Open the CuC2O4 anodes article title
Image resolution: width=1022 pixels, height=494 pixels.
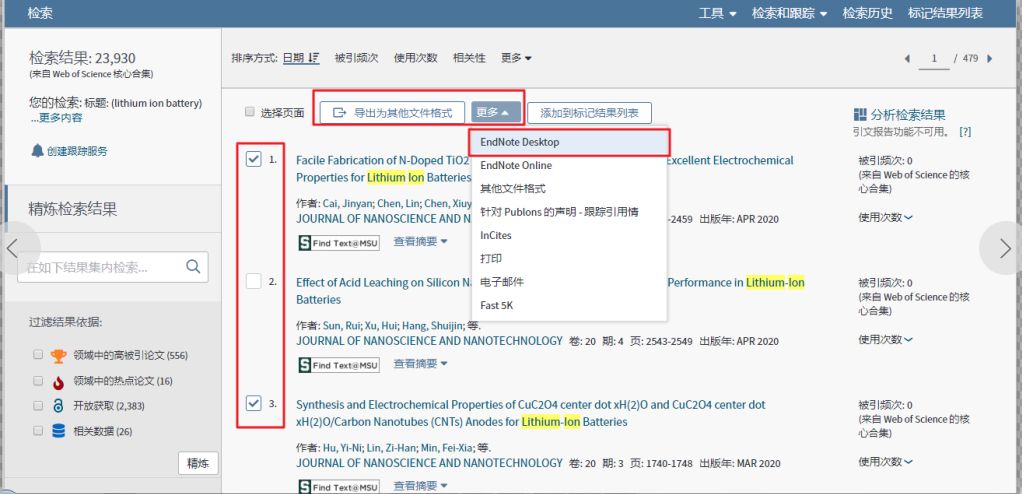531,413
